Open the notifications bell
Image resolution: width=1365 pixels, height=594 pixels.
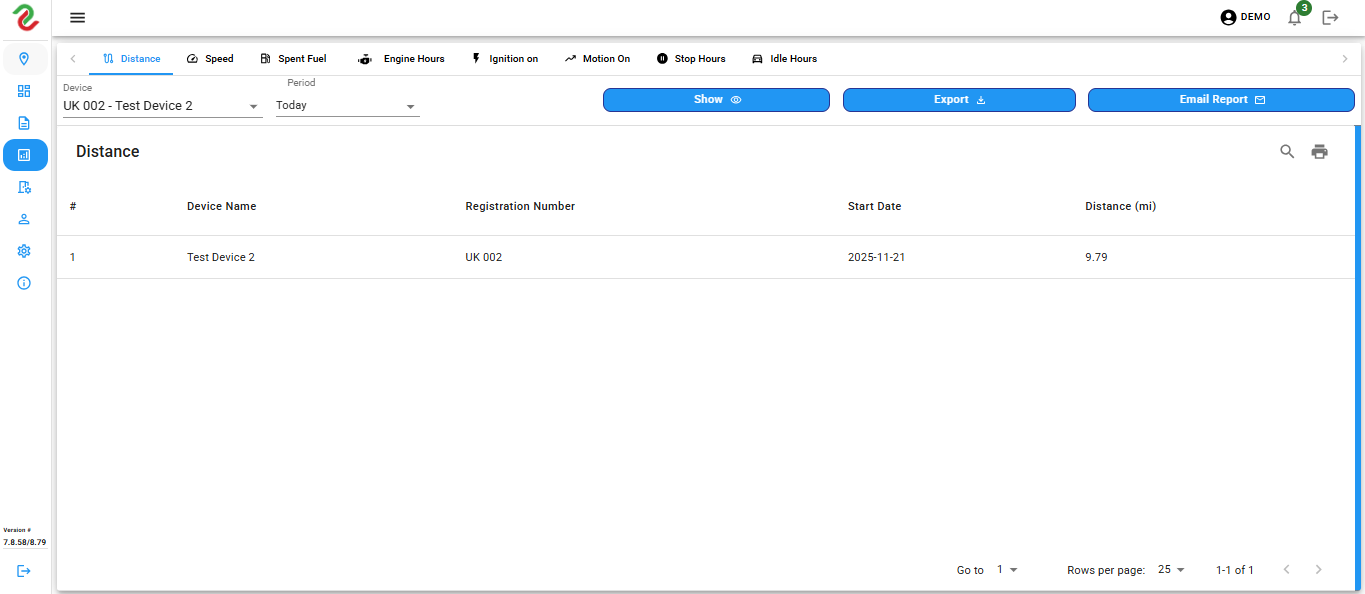pos(1294,18)
